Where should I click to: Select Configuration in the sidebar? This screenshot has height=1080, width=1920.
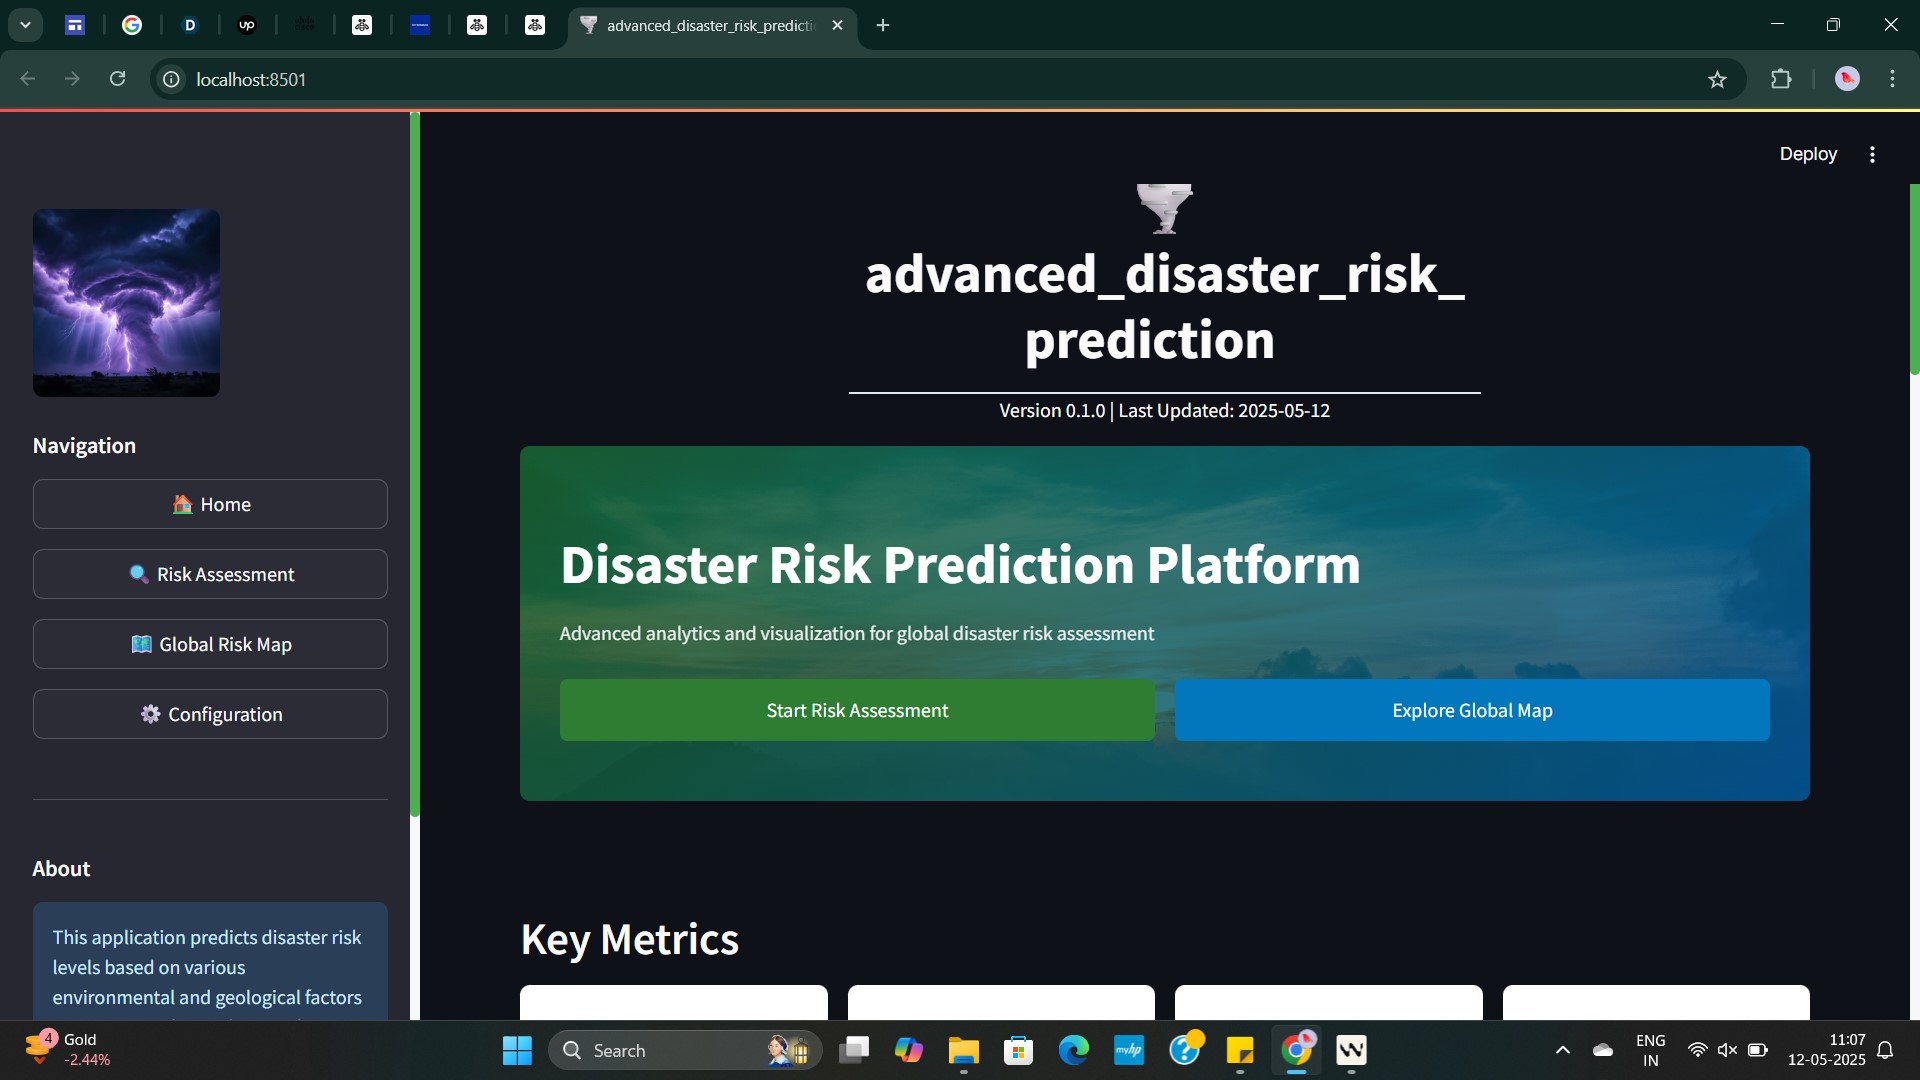pyautogui.click(x=210, y=714)
